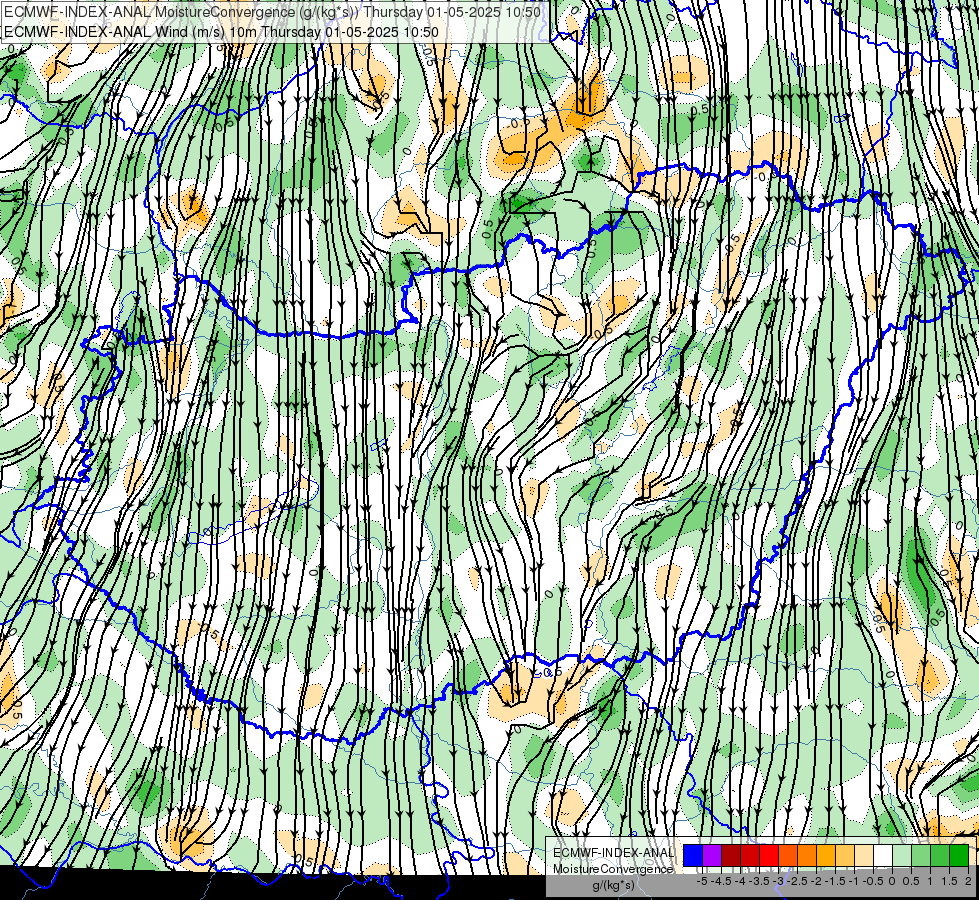The image size is (979, 900).
Task: Pick the bright red swatch left of -3
Action: pyautogui.click(x=769, y=855)
